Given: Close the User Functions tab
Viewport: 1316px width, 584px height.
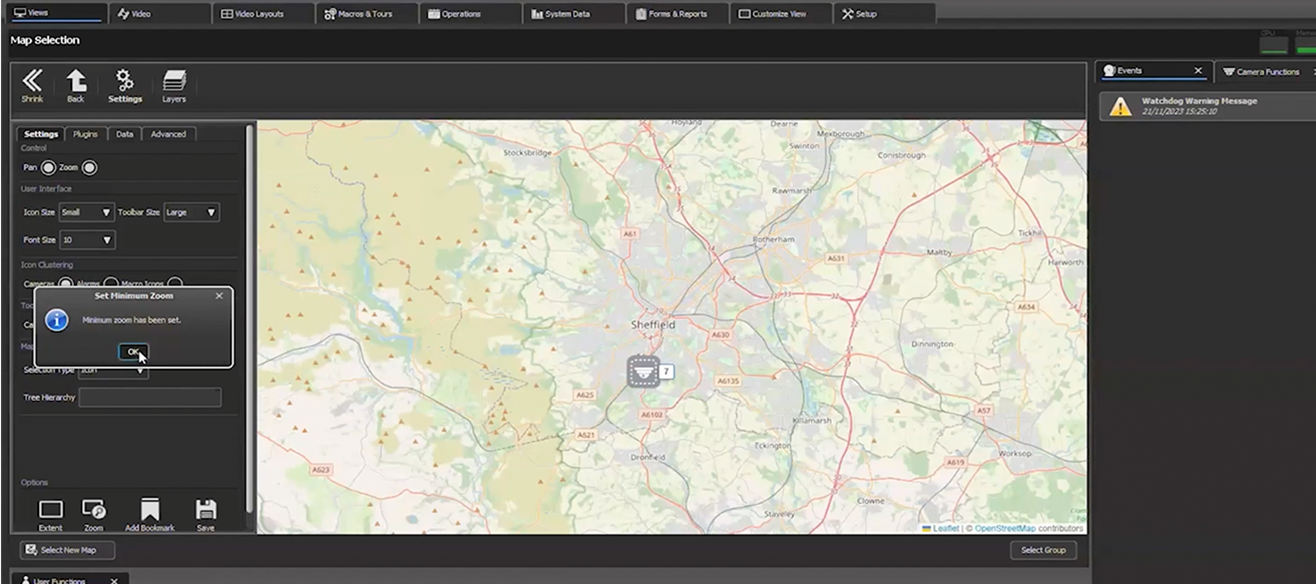Looking at the screenshot, I should point(114,580).
